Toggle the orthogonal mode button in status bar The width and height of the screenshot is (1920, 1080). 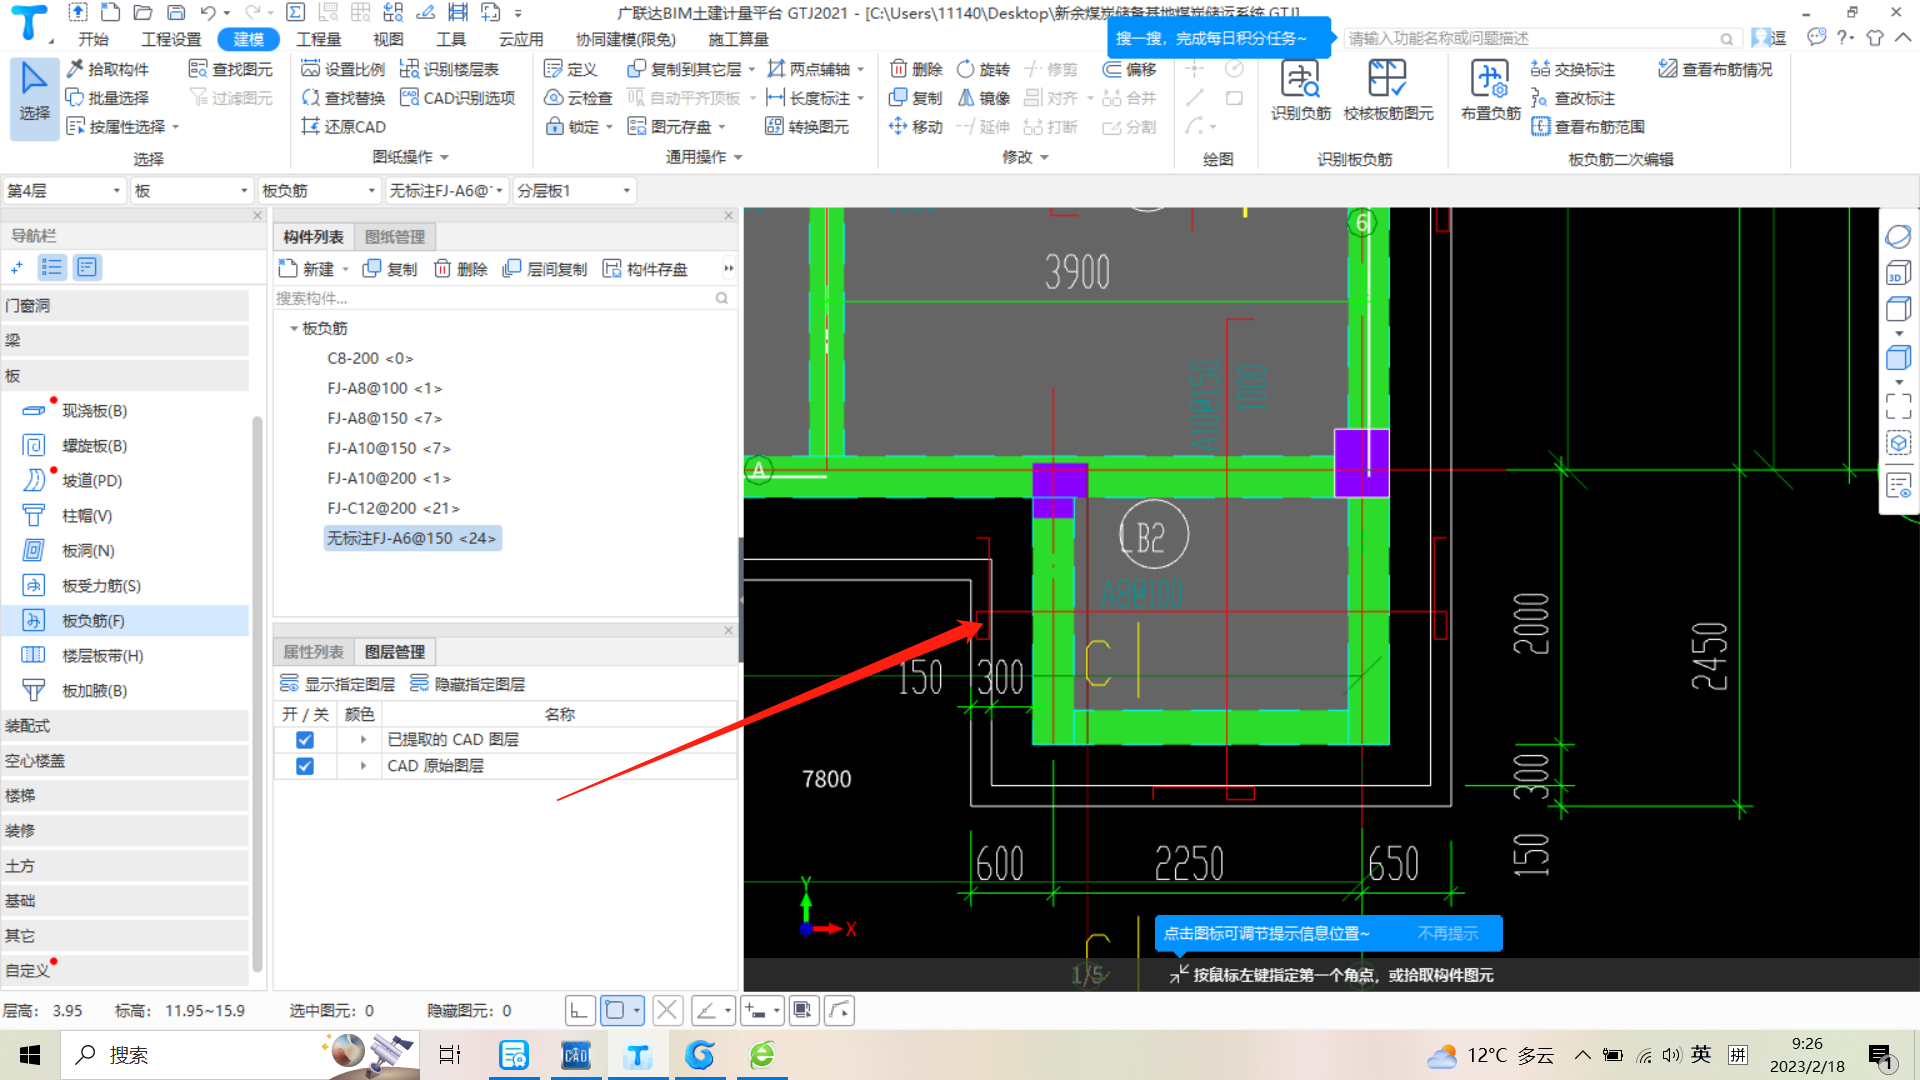(x=579, y=1011)
